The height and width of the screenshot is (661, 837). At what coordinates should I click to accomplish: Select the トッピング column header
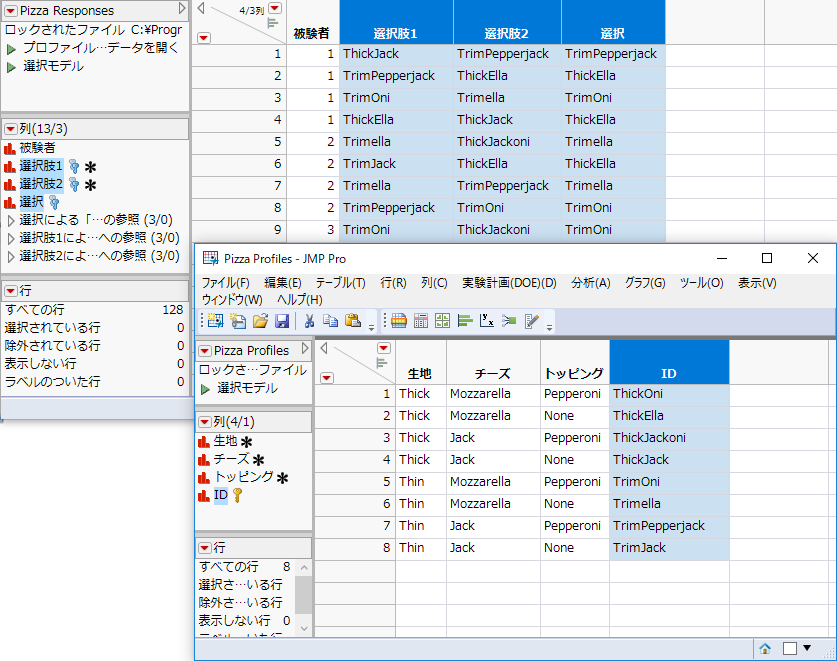click(x=574, y=373)
